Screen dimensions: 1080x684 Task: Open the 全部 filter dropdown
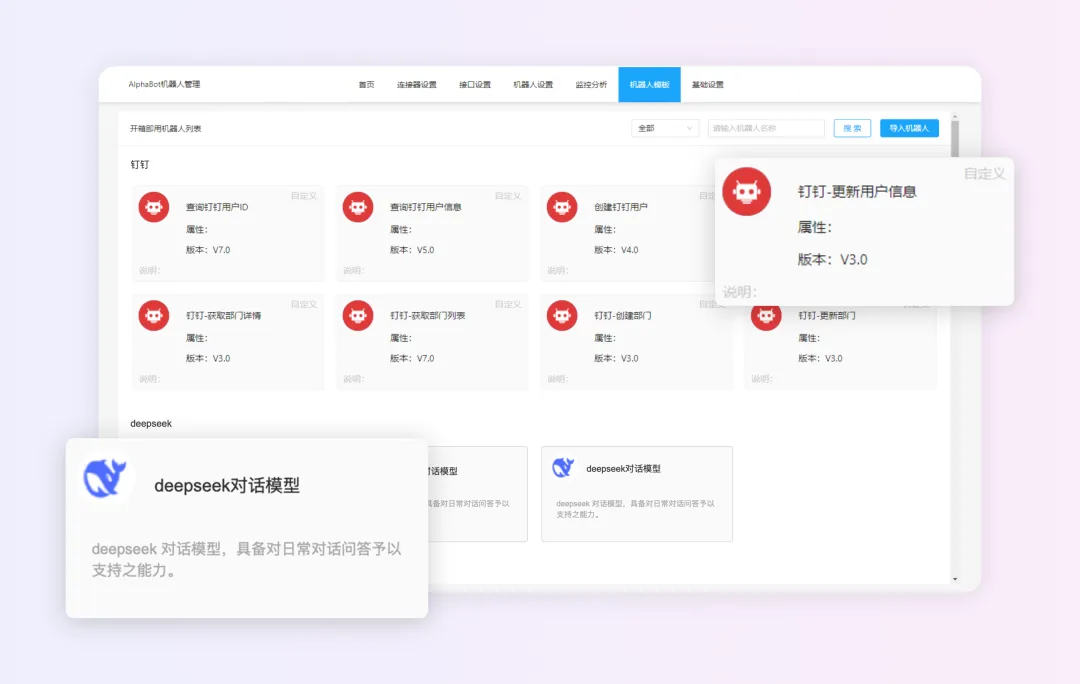coord(665,128)
